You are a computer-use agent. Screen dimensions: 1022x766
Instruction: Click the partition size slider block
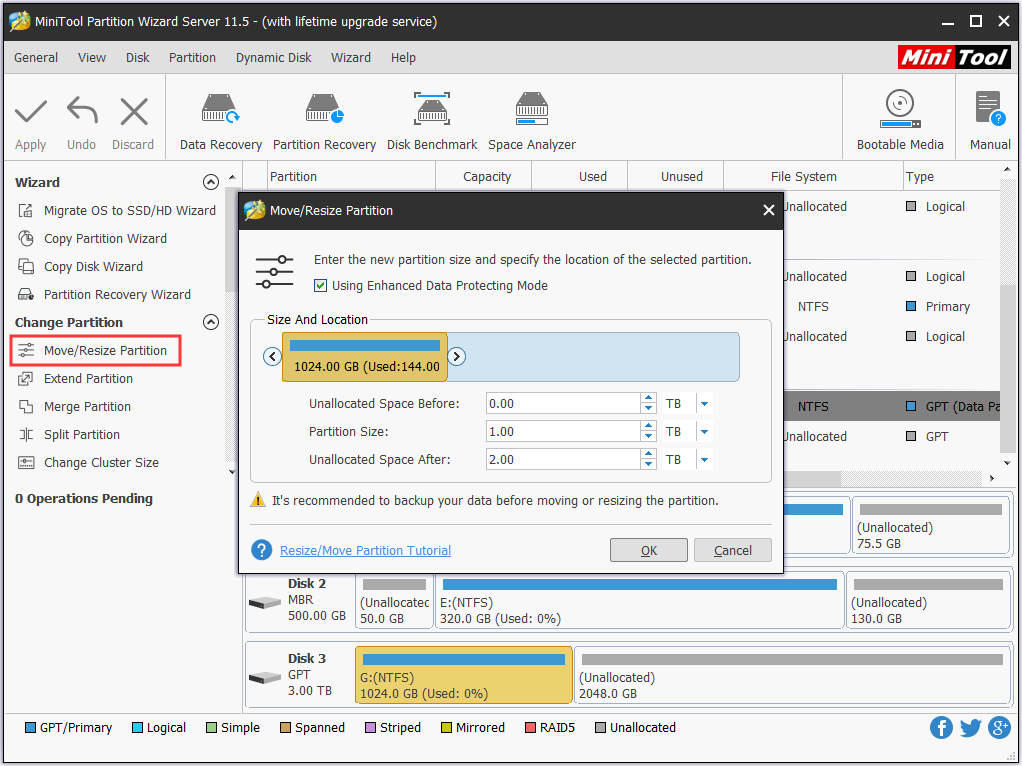coord(365,357)
